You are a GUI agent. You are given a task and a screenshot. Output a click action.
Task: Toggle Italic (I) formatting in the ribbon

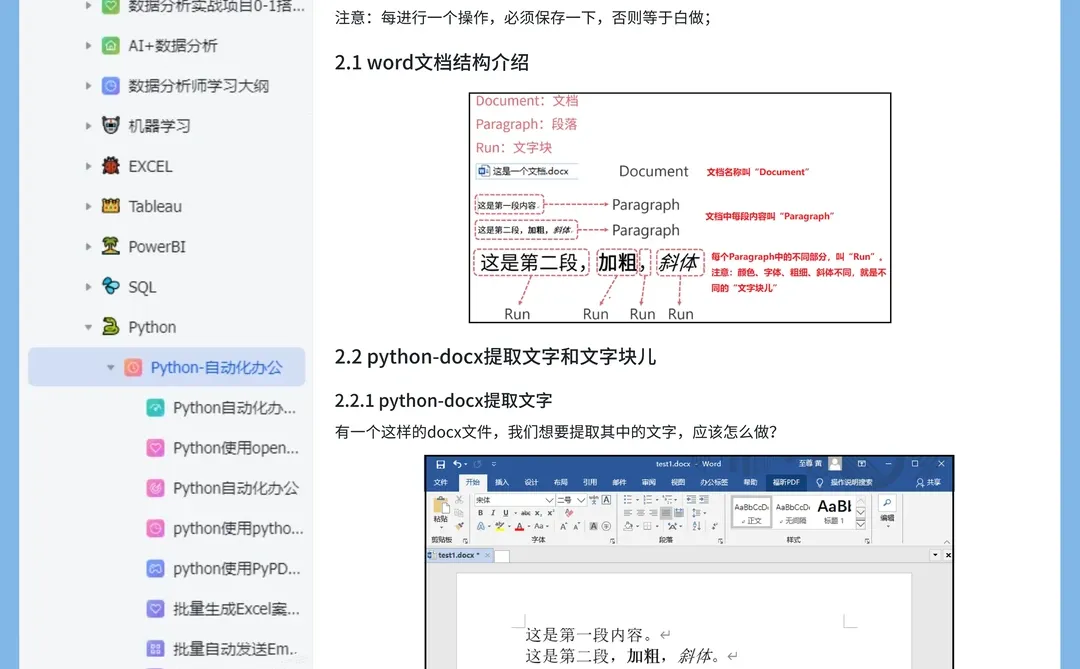coord(492,512)
